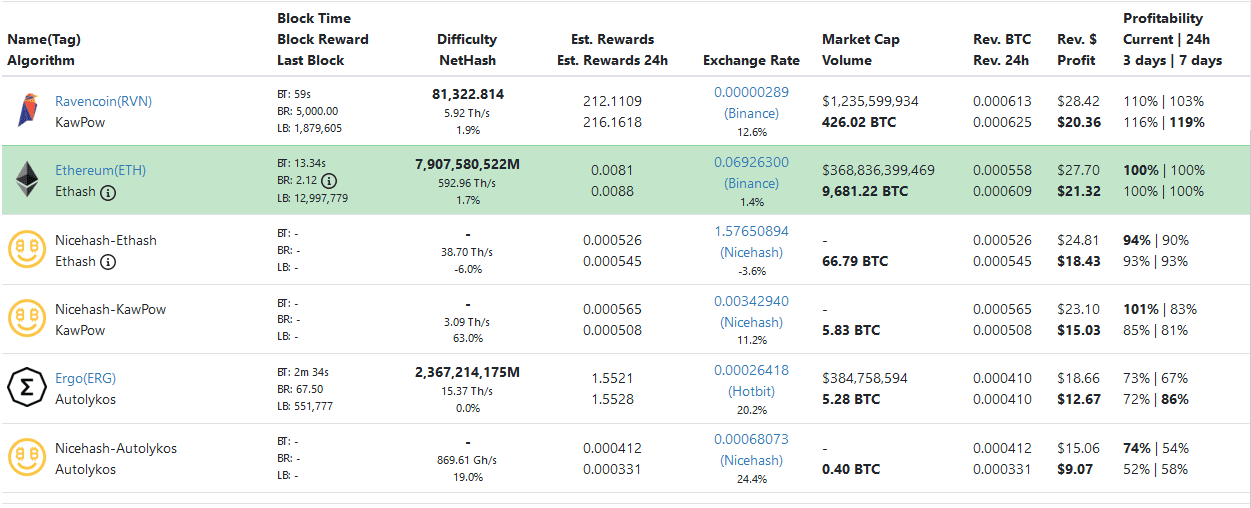
Task: Click the Market Cap column header
Action: point(861,39)
